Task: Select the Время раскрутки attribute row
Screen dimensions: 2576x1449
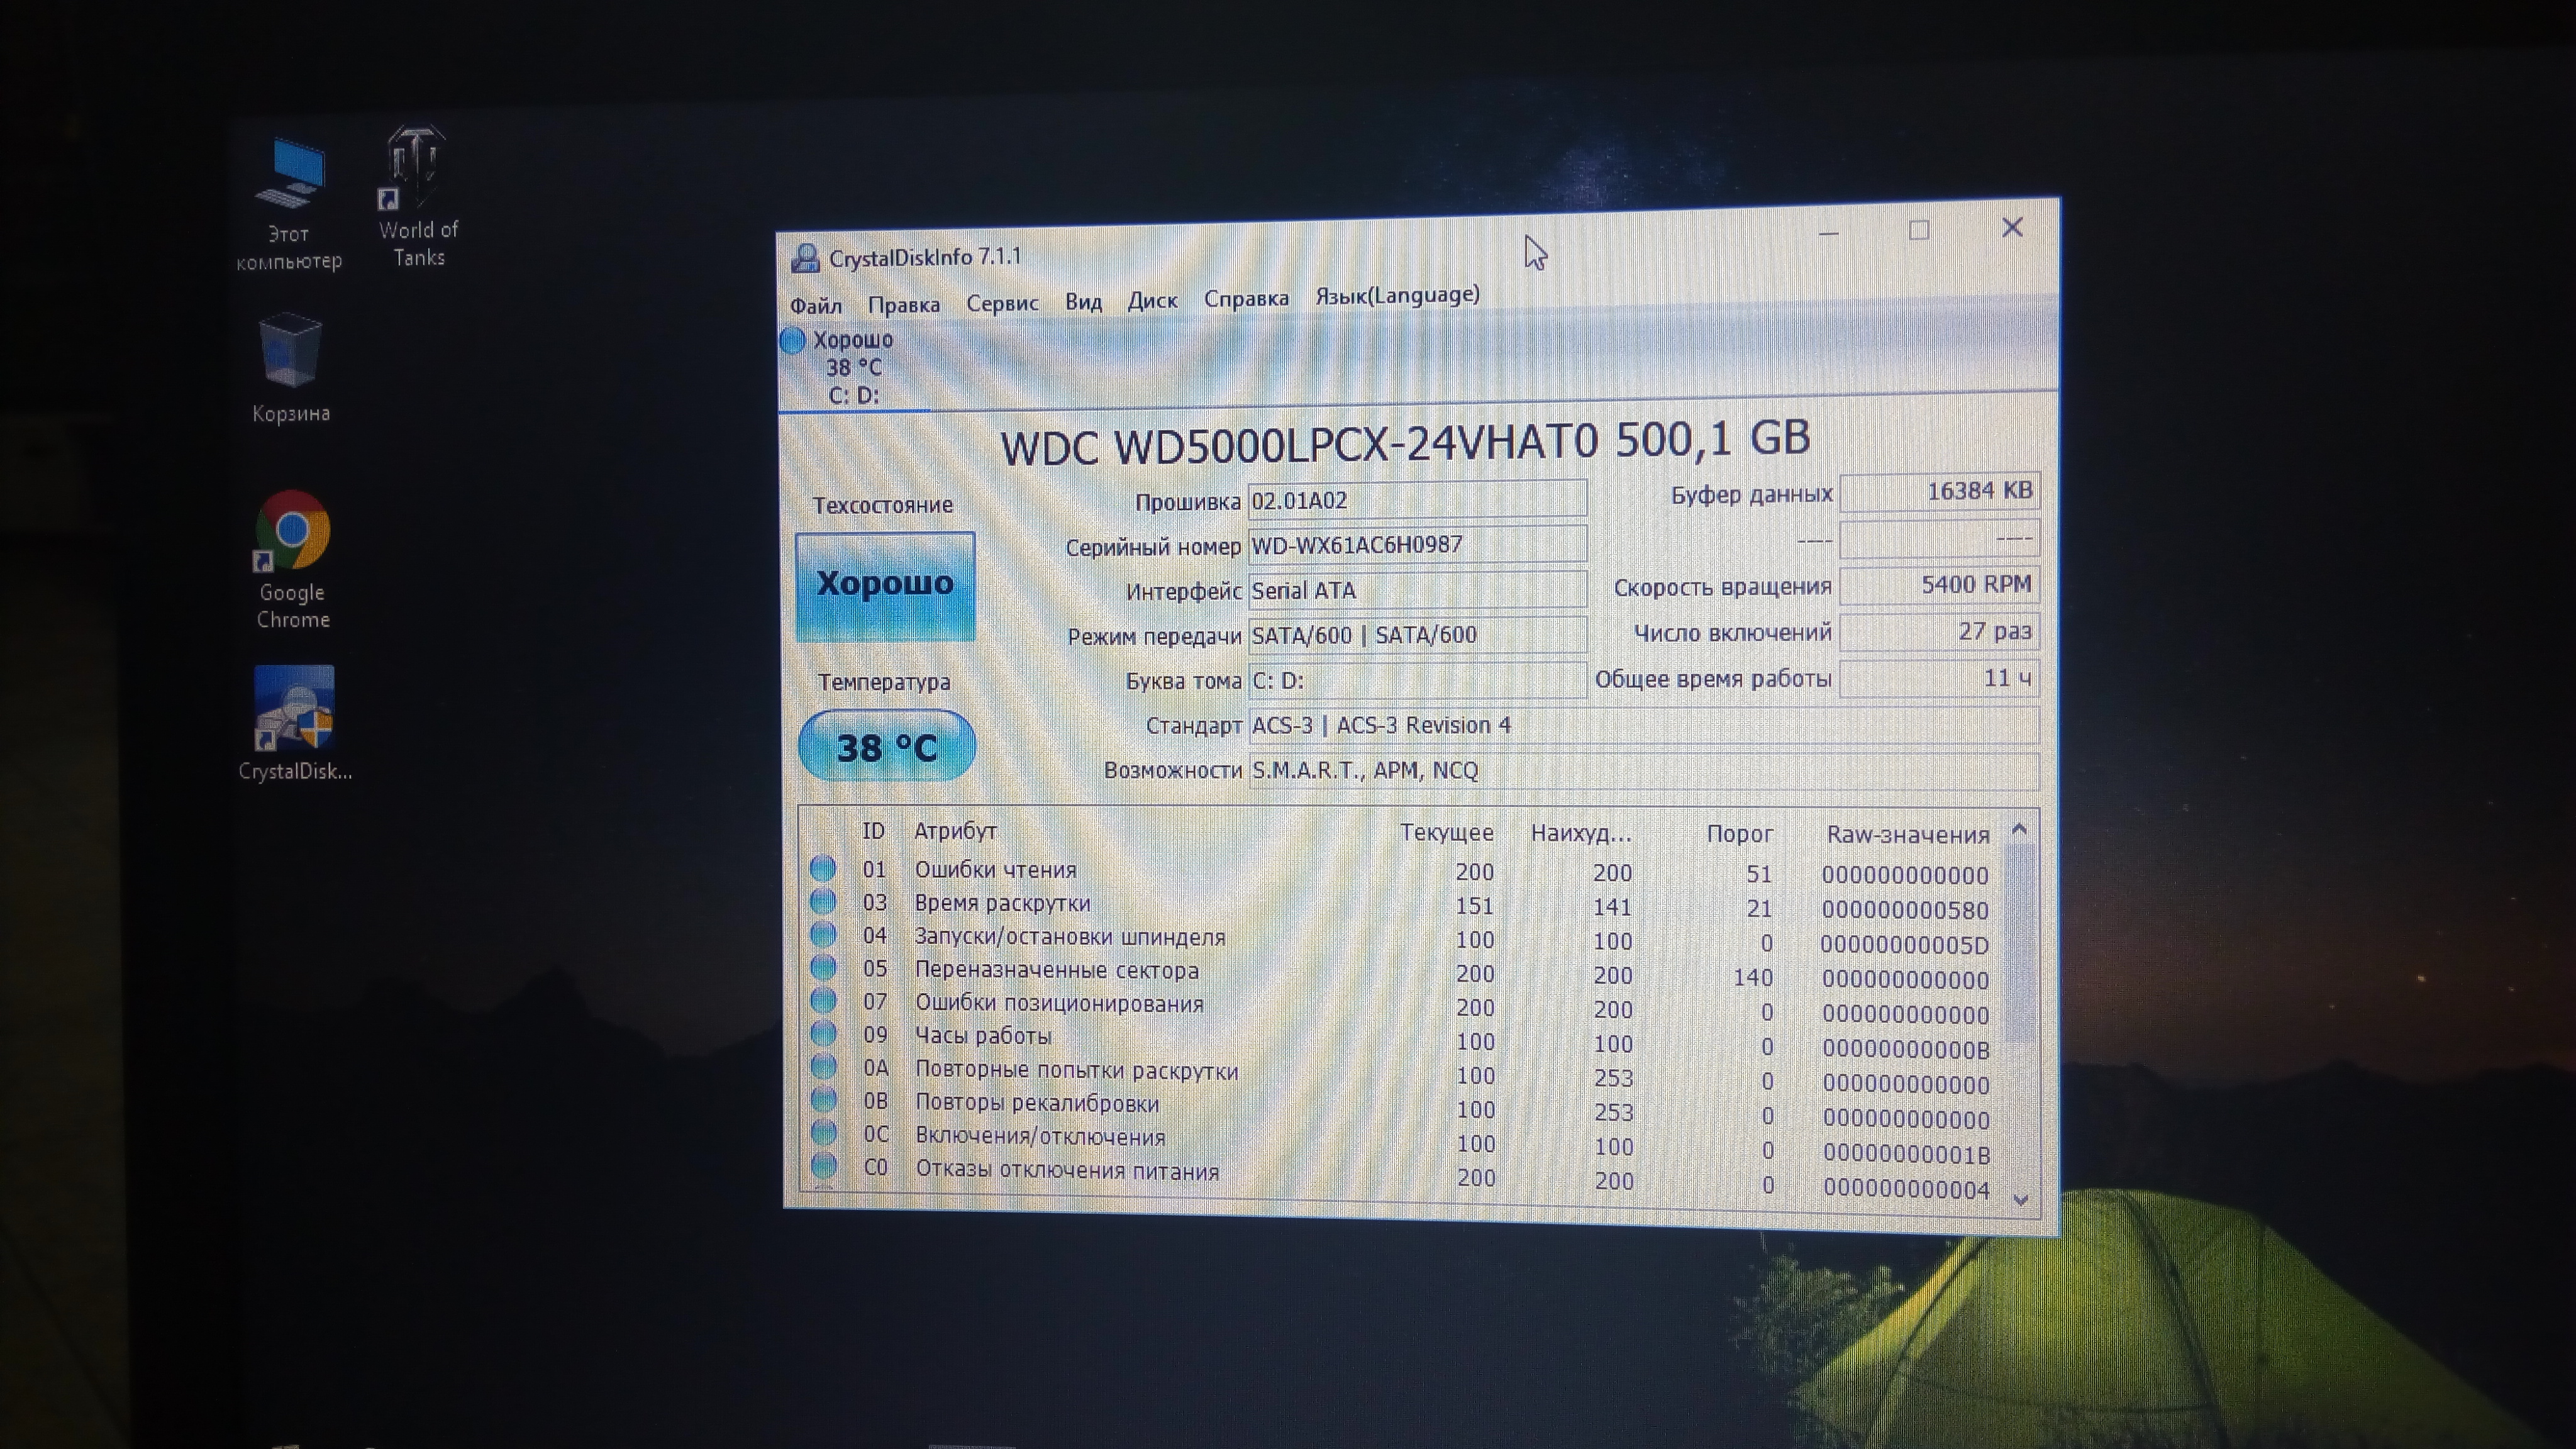Action: pyautogui.click(x=1400, y=906)
